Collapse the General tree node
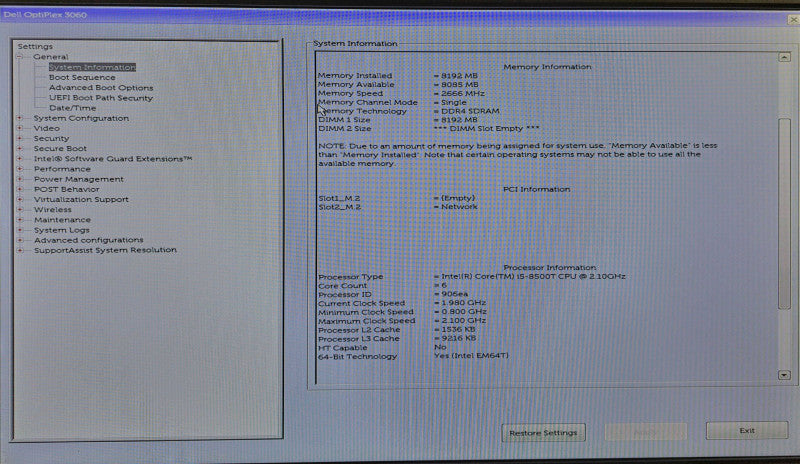Viewport: 800px width, 464px height. point(19,57)
